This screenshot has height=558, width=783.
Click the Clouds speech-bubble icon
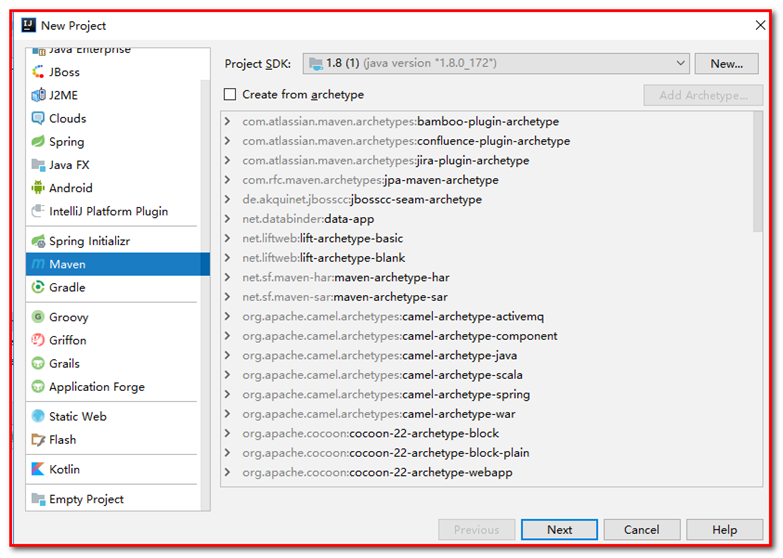38,118
